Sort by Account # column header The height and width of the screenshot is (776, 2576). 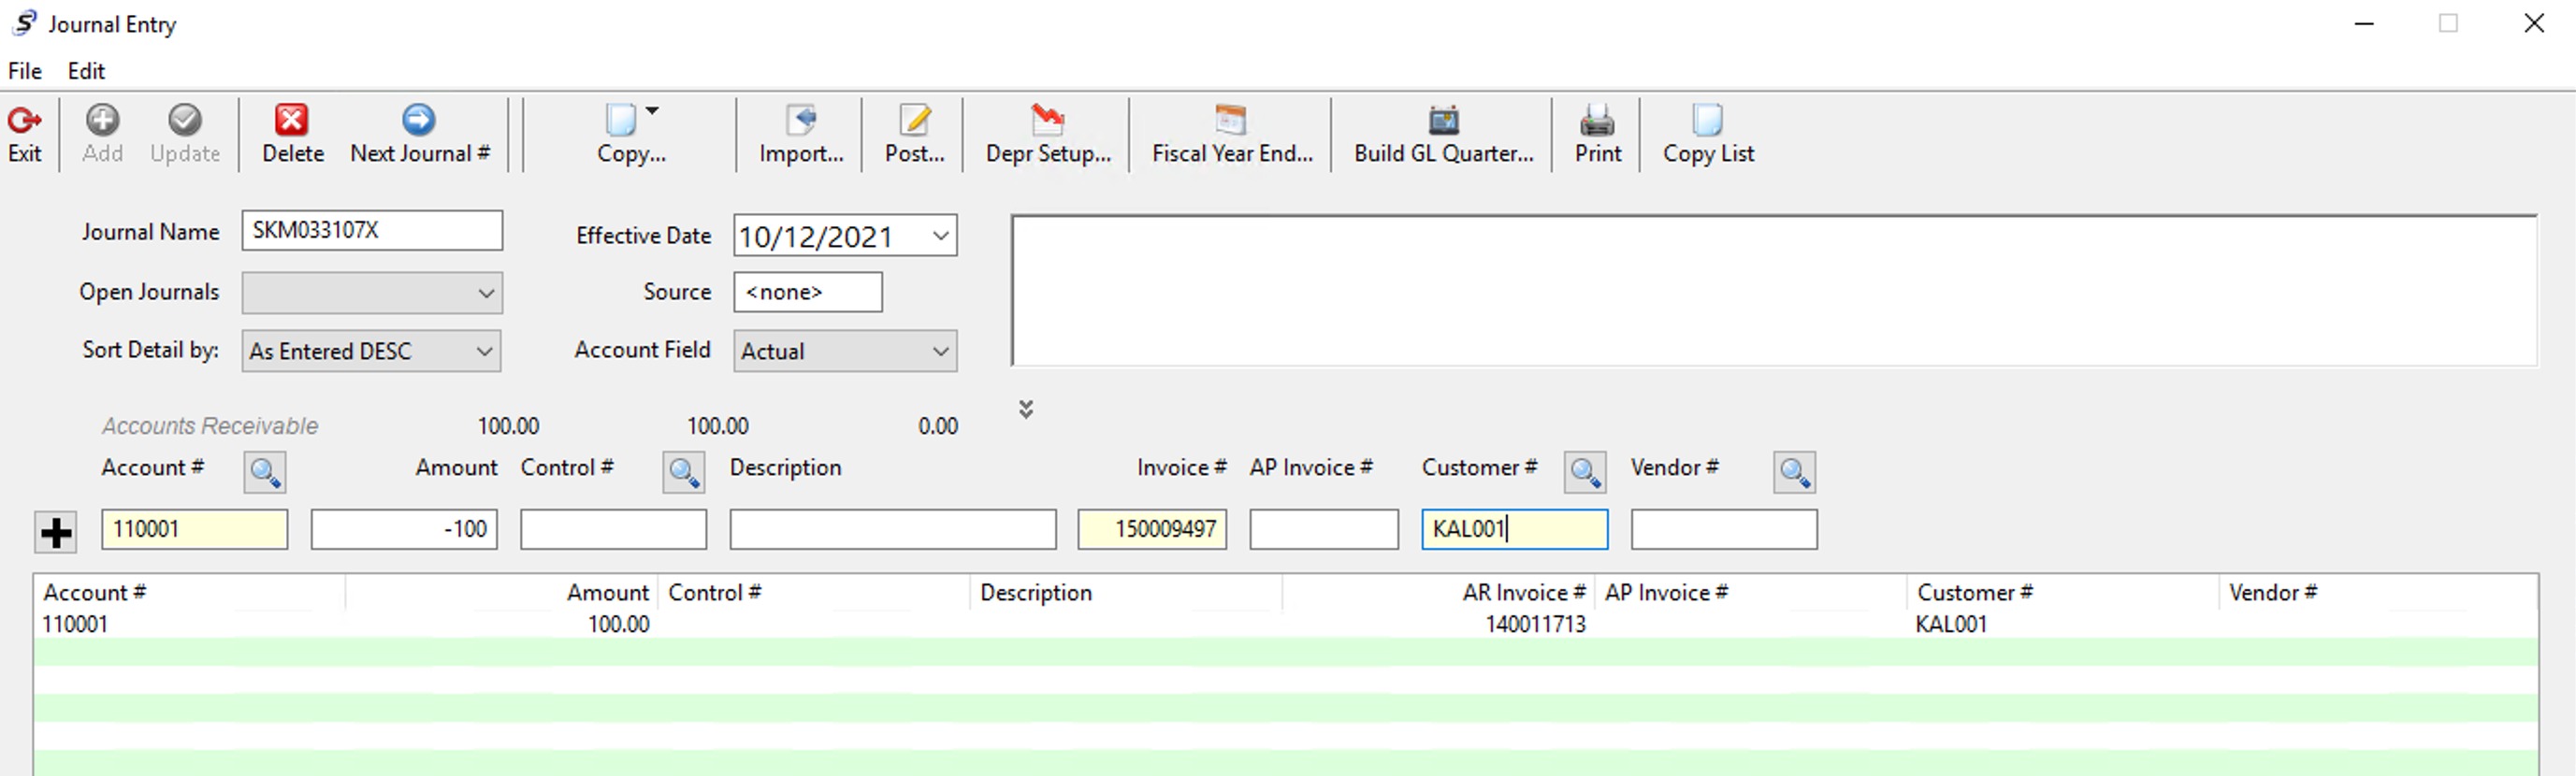click(x=190, y=592)
